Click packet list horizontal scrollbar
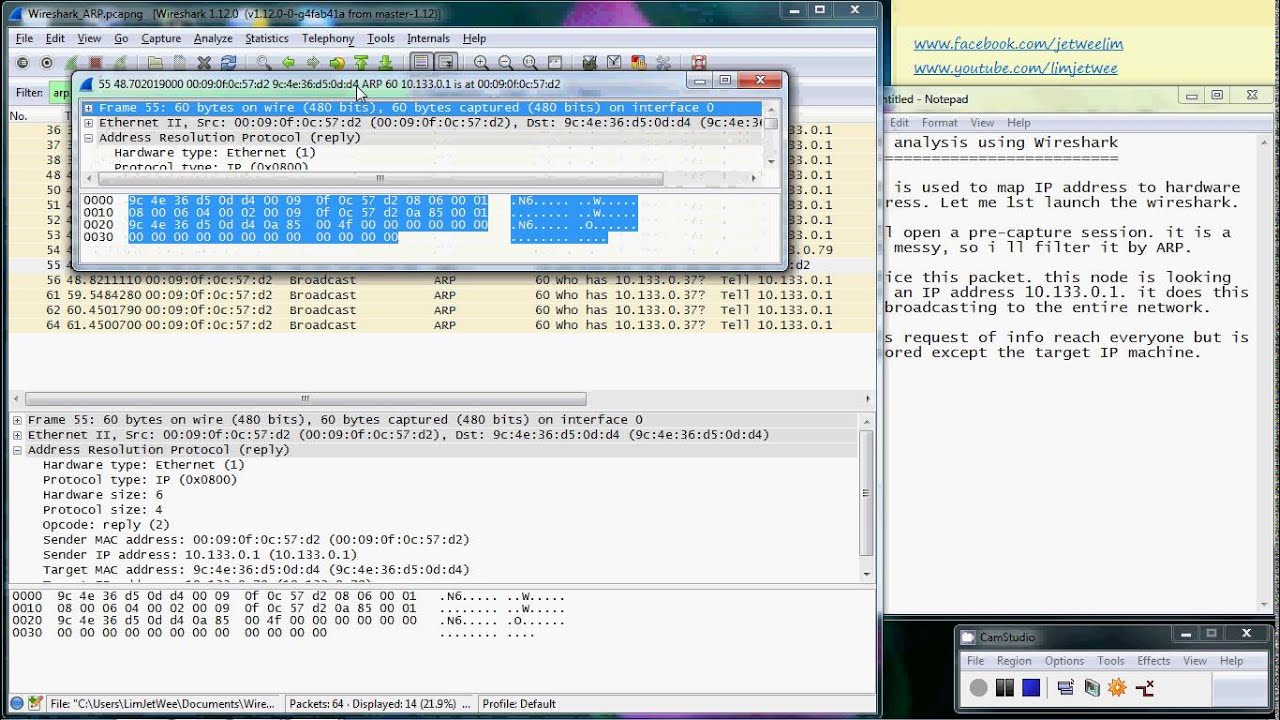The width and height of the screenshot is (1280, 720). (306, 399)
